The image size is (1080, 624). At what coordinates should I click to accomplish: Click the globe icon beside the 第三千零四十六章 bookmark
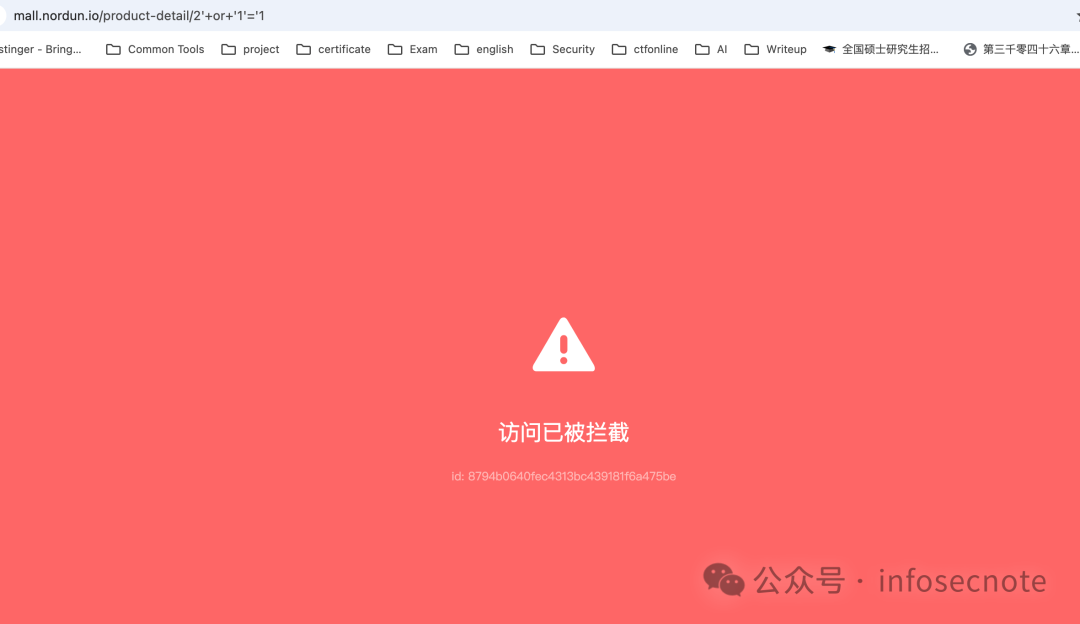pos(968,48)
